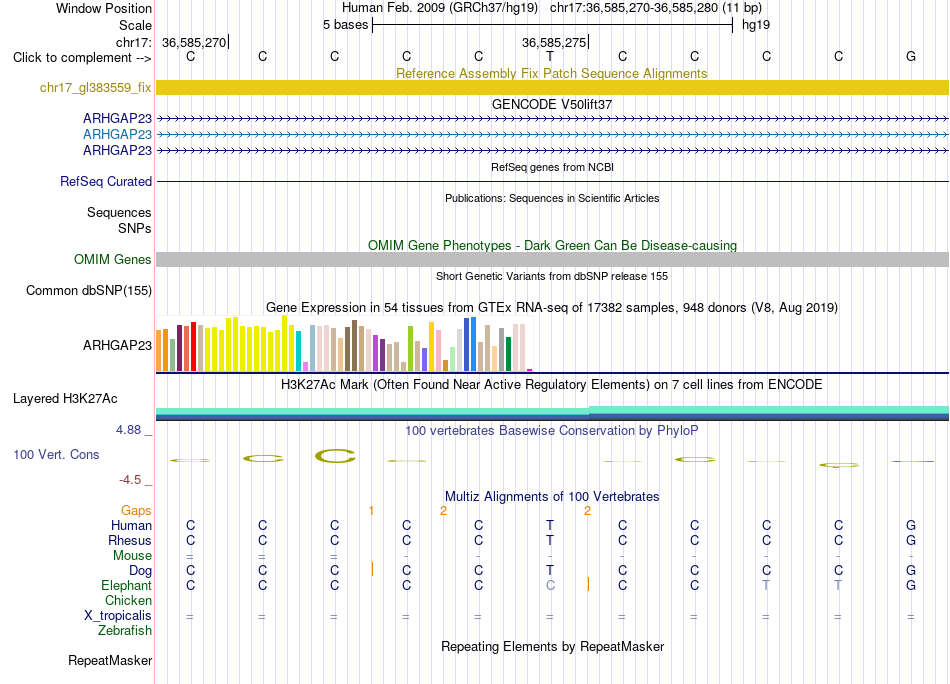The width and height of the screenshot is (950, 684).
Task: Click ARHGAP23 label beside the GTEx bar chart
Action: [x=117, y=345]
